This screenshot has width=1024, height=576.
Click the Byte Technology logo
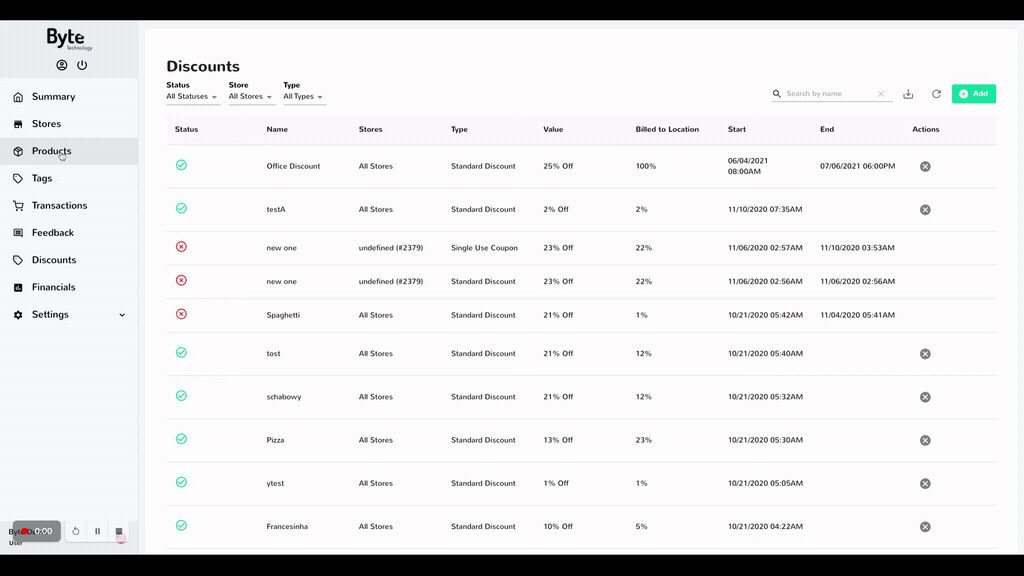tap(69, 39)
